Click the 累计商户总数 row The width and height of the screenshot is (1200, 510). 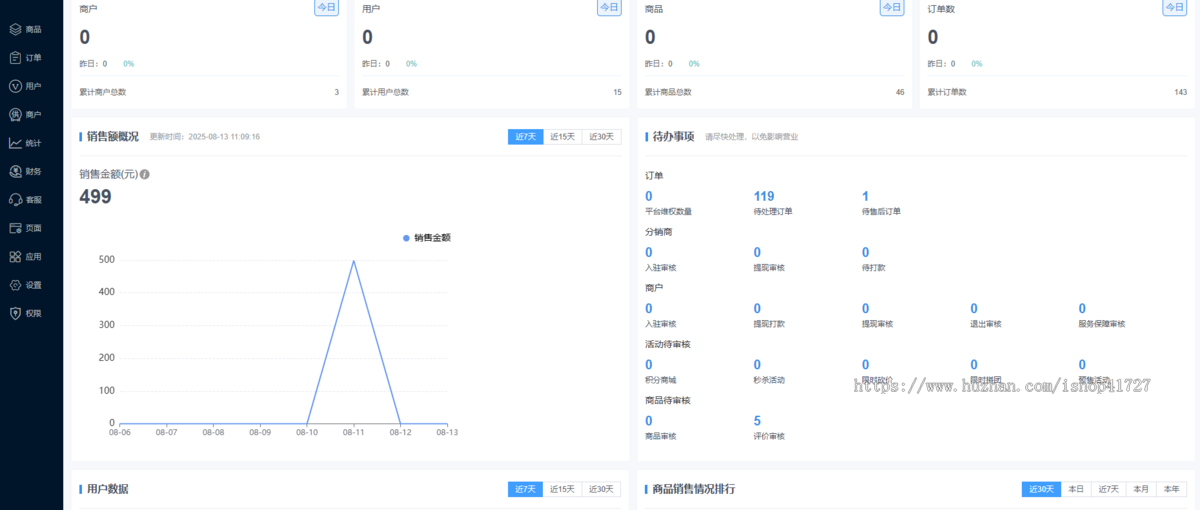coord(209,92)
